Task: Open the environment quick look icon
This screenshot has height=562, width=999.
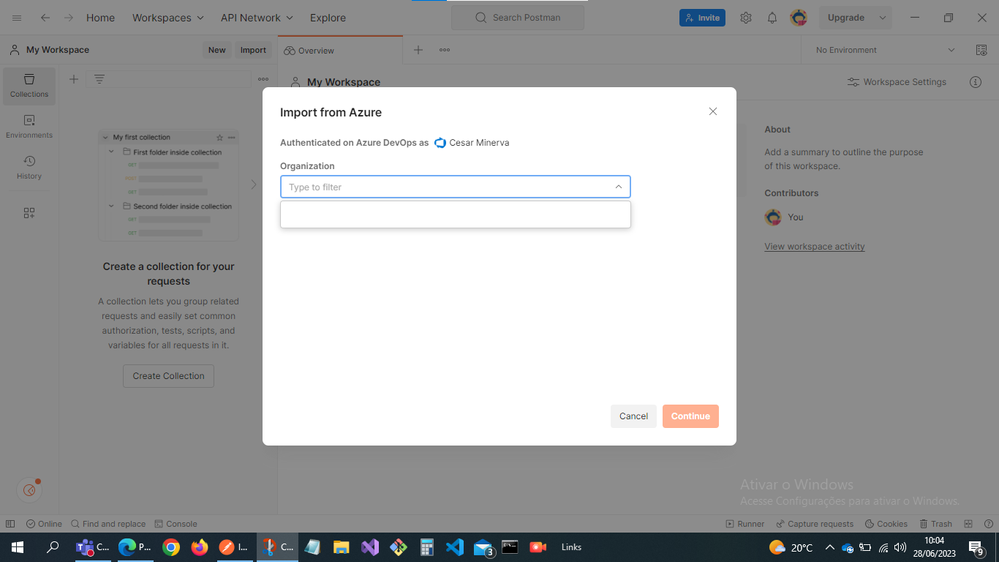Action: [x=981, y=50]
